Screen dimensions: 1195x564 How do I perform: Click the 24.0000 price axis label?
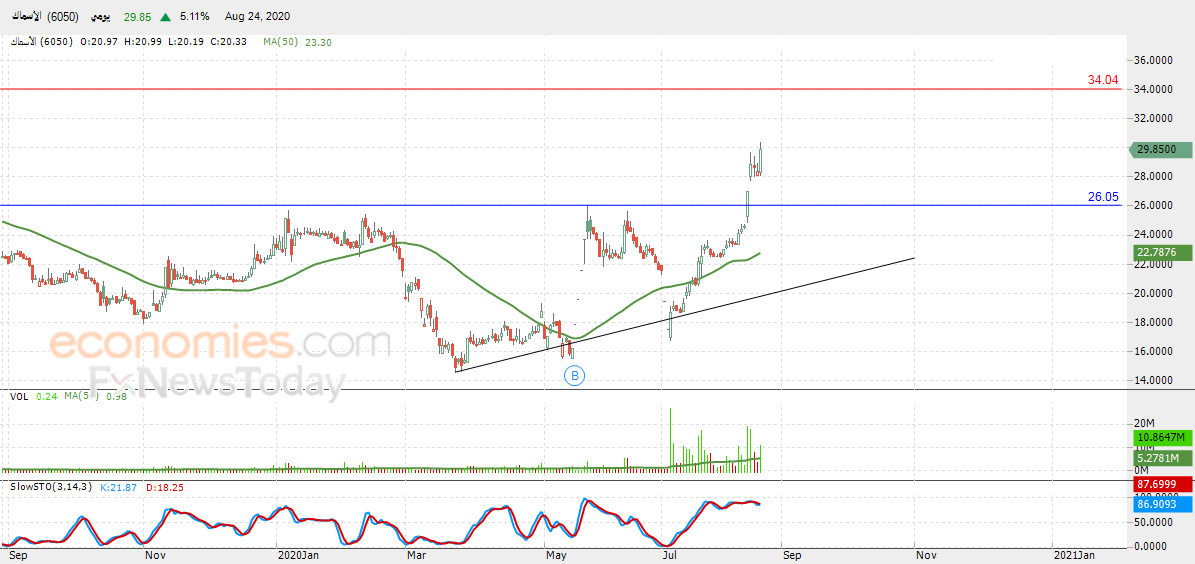[1153, 235]
